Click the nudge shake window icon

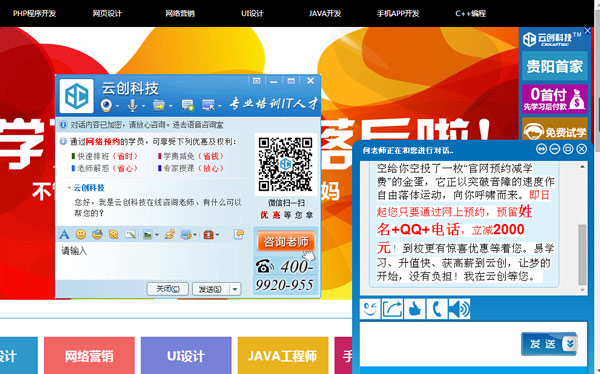114,234
